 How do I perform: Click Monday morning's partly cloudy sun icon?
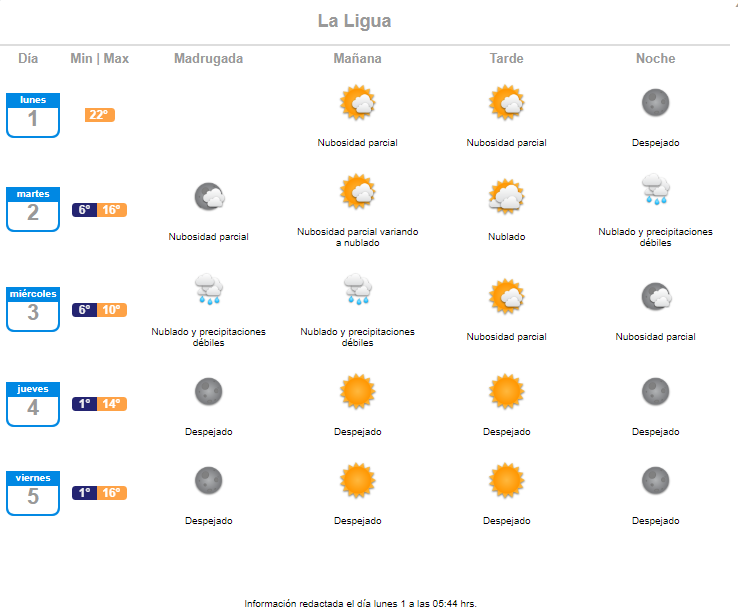(x=358, y=103)
